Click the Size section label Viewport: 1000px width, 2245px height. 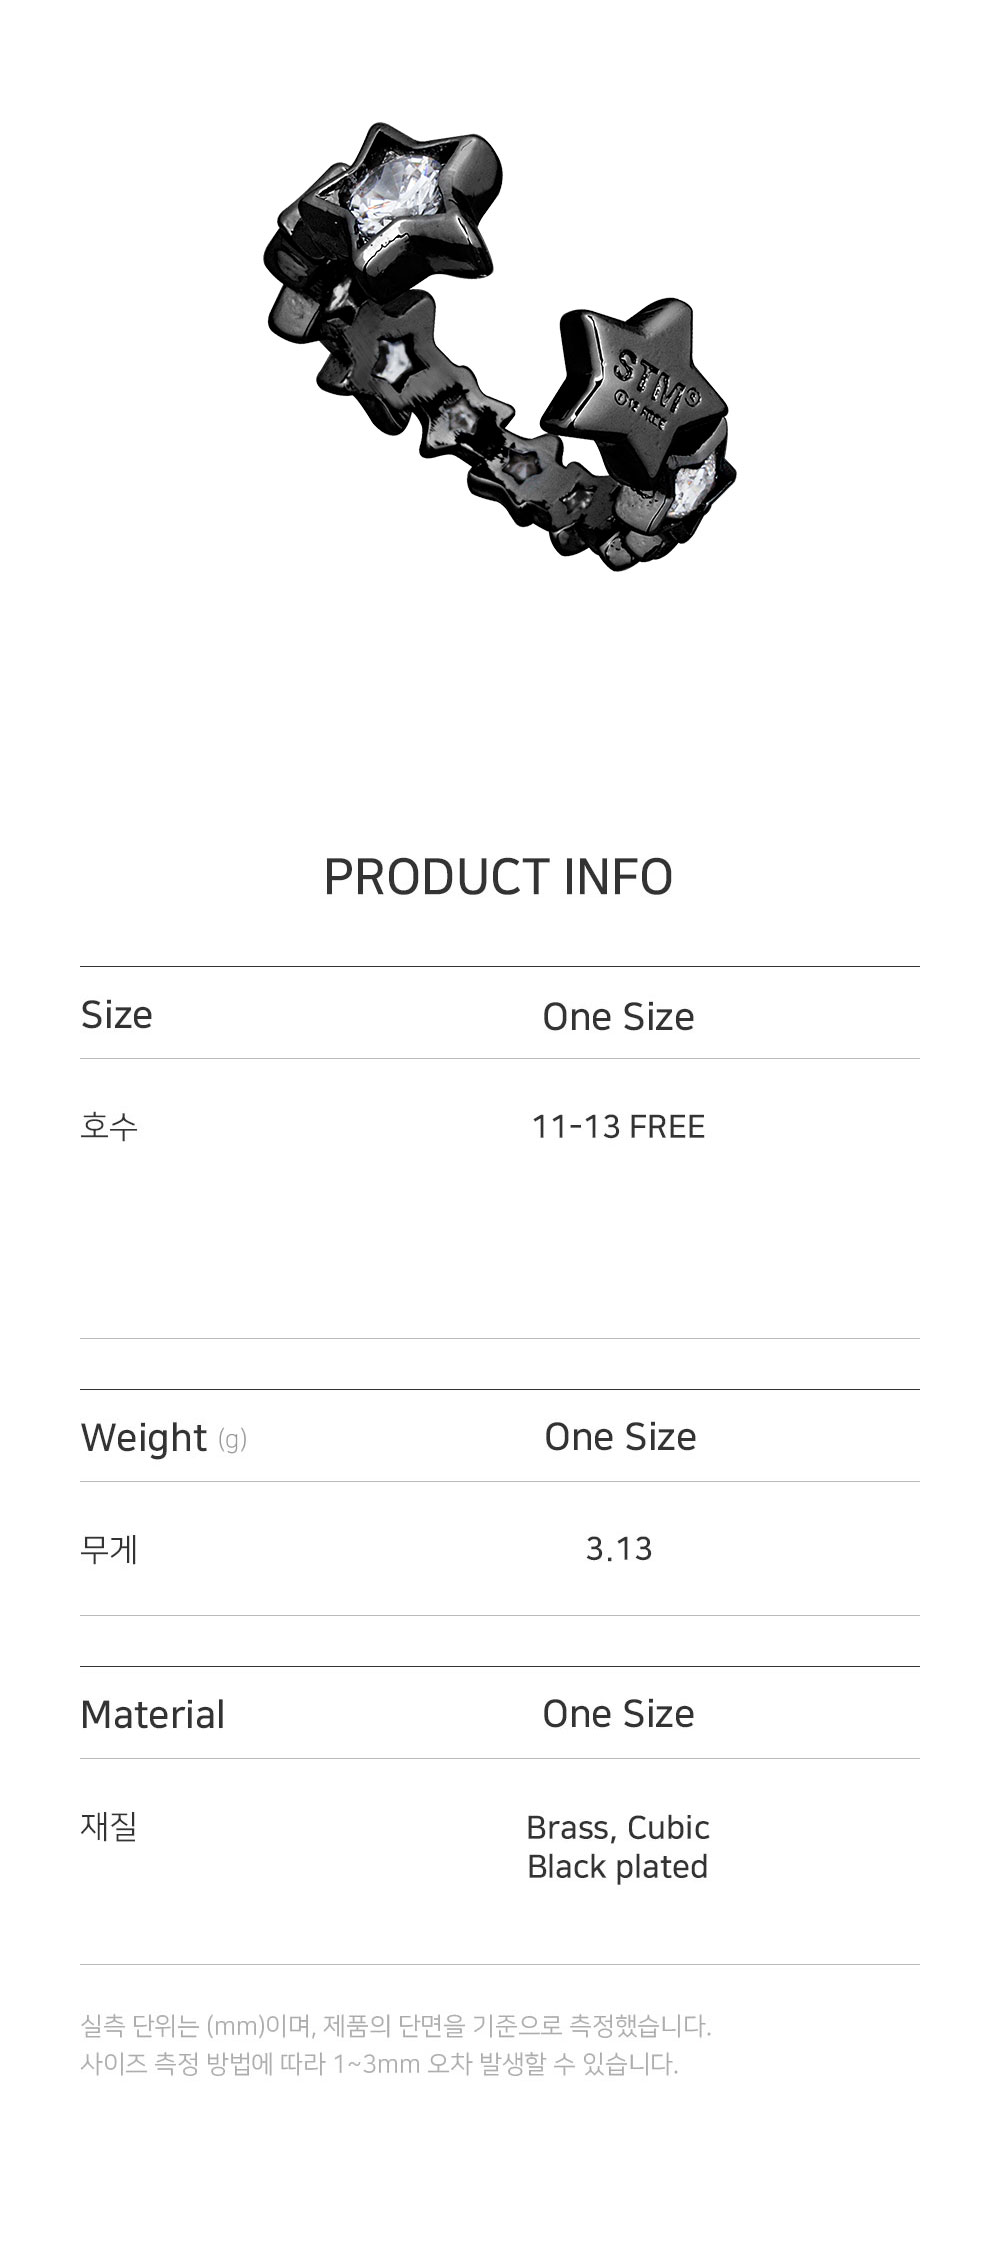point(117,1015)
